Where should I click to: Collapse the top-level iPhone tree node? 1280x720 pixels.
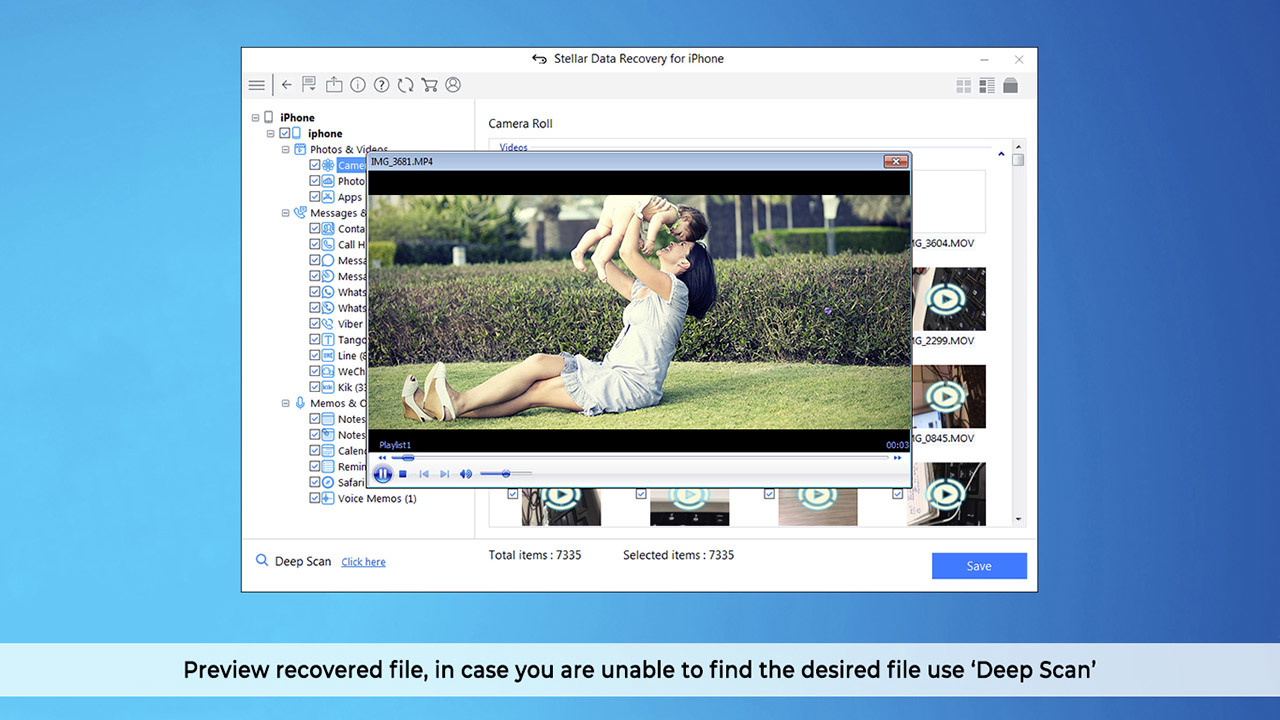pos(256,118)
